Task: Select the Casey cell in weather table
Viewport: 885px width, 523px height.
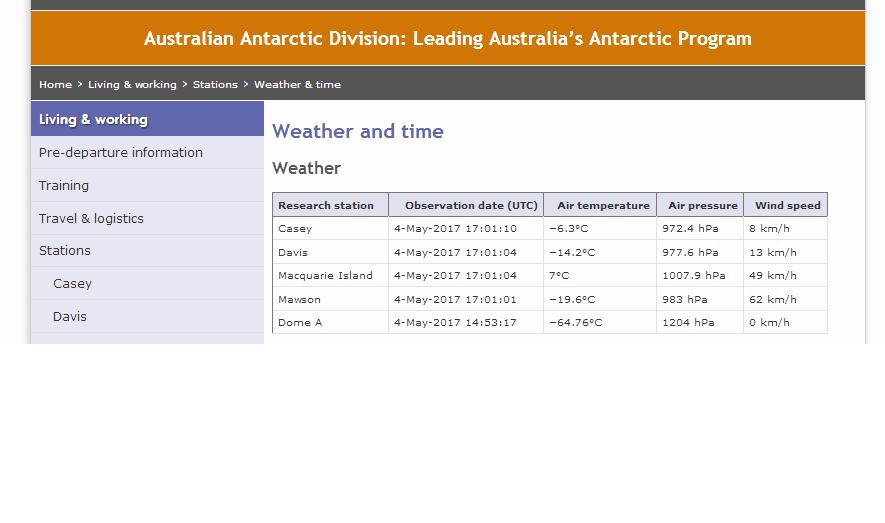Action: click(x=330, y=228)
